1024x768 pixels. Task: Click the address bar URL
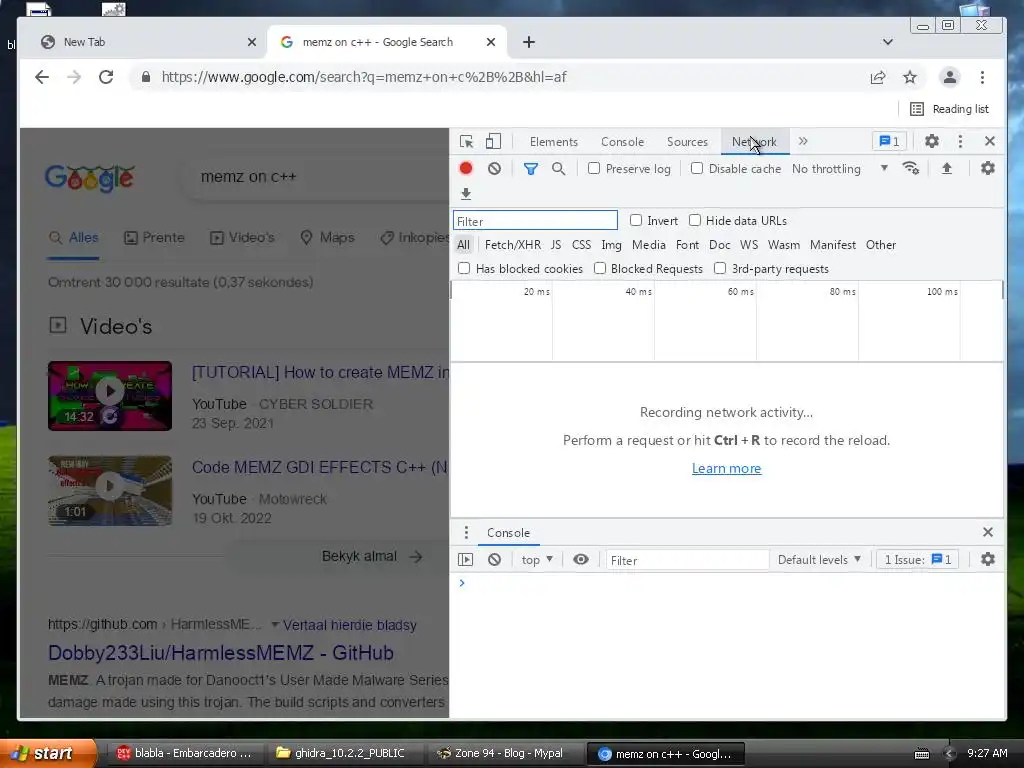click(x=364, y=77)
